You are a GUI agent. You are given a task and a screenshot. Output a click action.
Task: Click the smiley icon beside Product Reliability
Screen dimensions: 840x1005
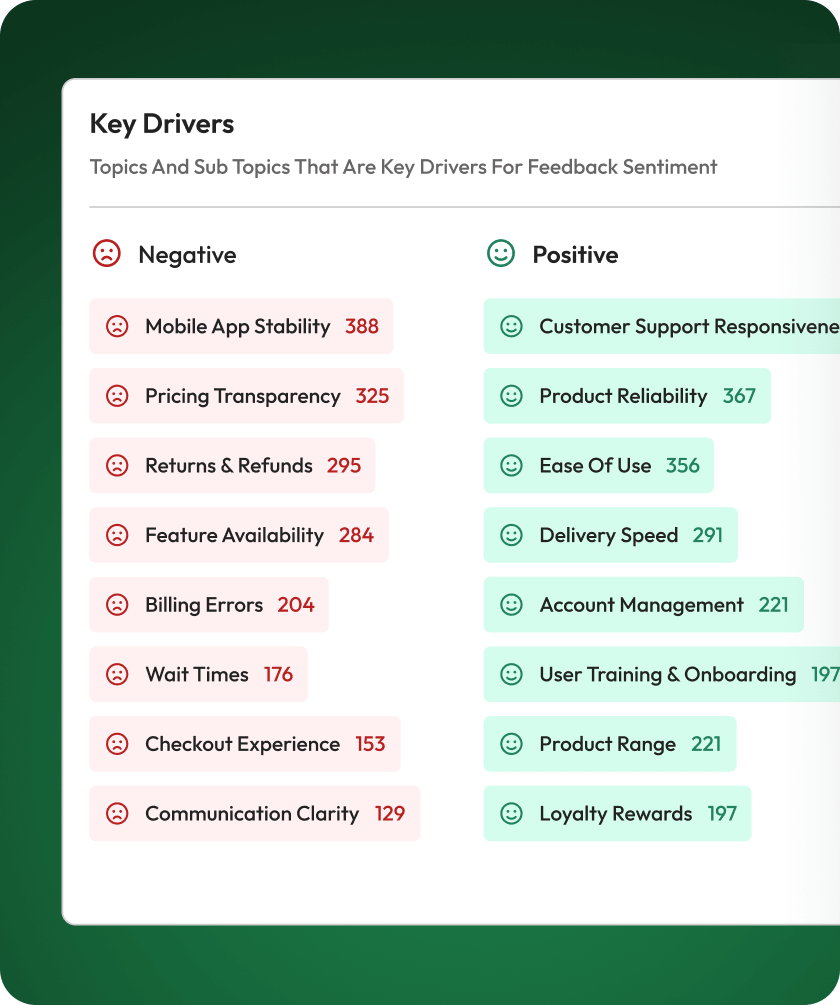511,396
